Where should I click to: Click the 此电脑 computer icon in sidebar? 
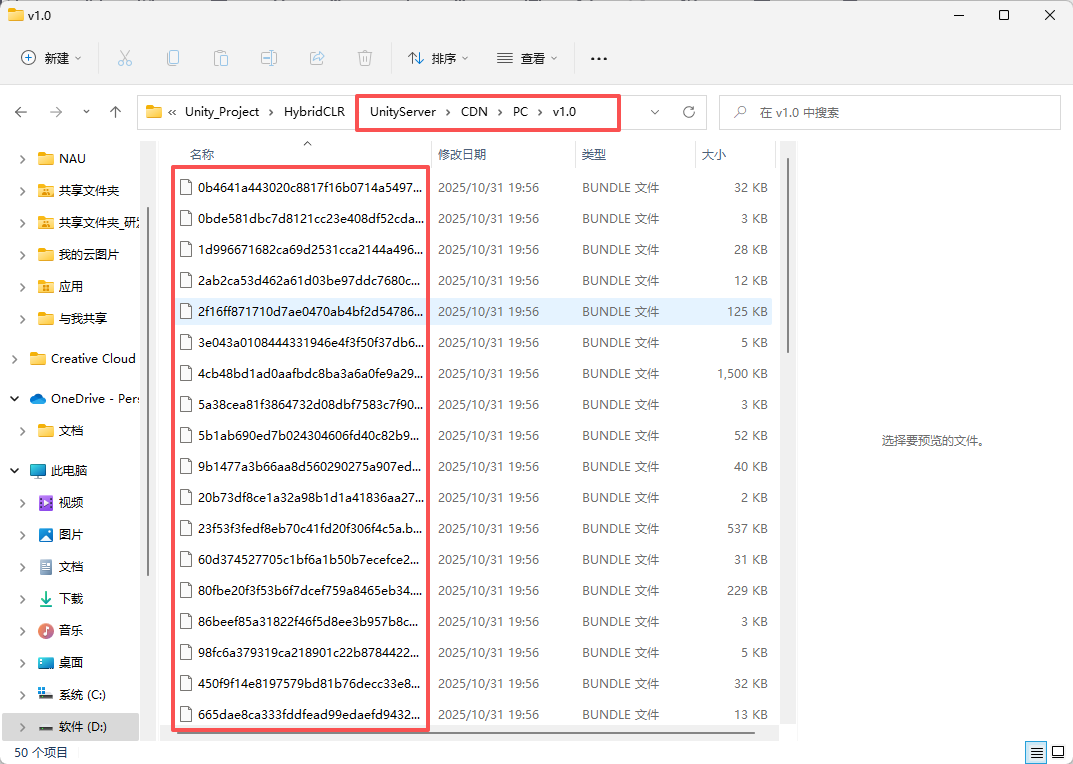point(38,471)
